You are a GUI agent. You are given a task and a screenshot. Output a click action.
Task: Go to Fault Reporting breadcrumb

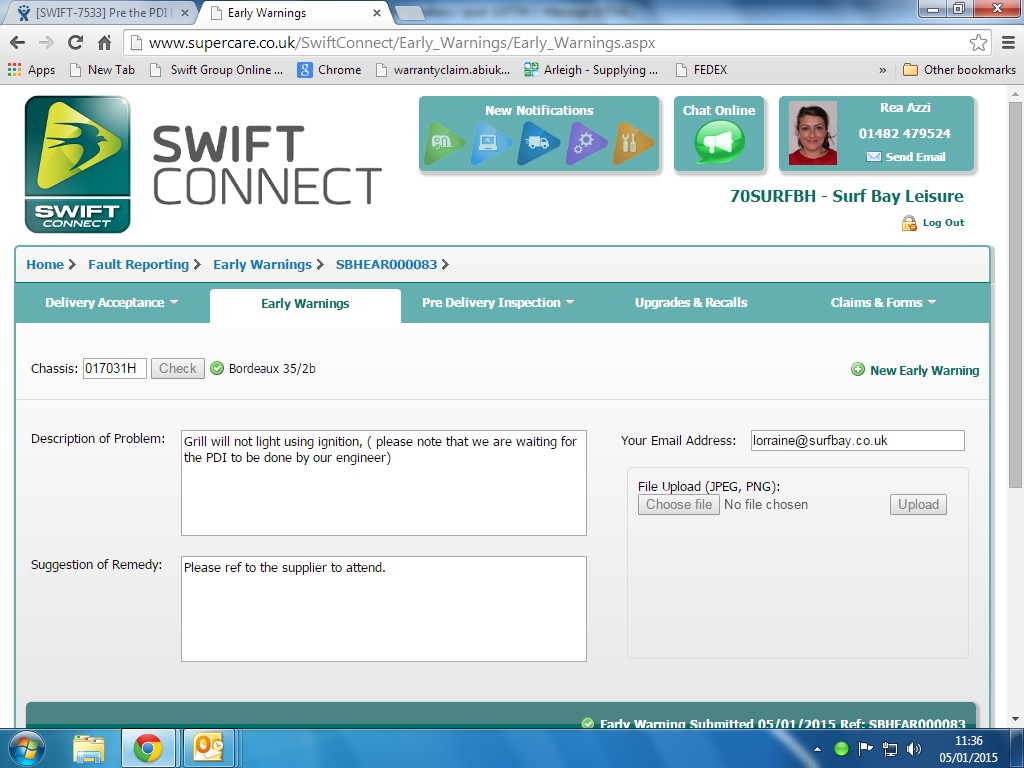click(x=138, y=264)
